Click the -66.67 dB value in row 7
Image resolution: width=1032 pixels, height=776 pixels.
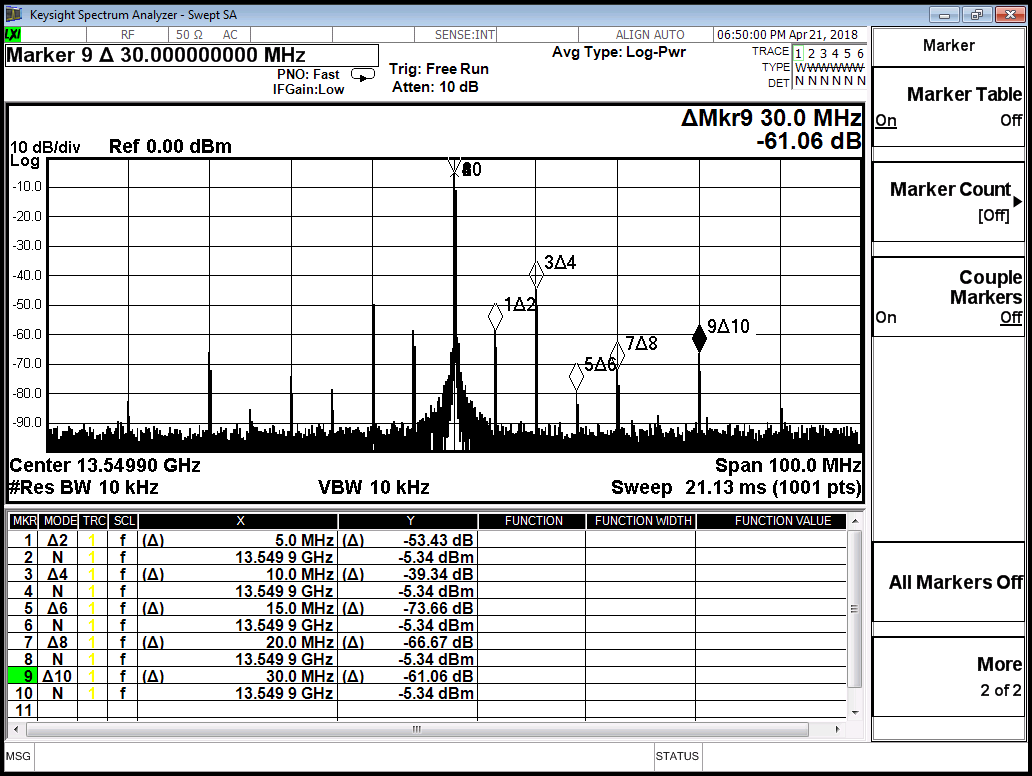tap(438, 642)
